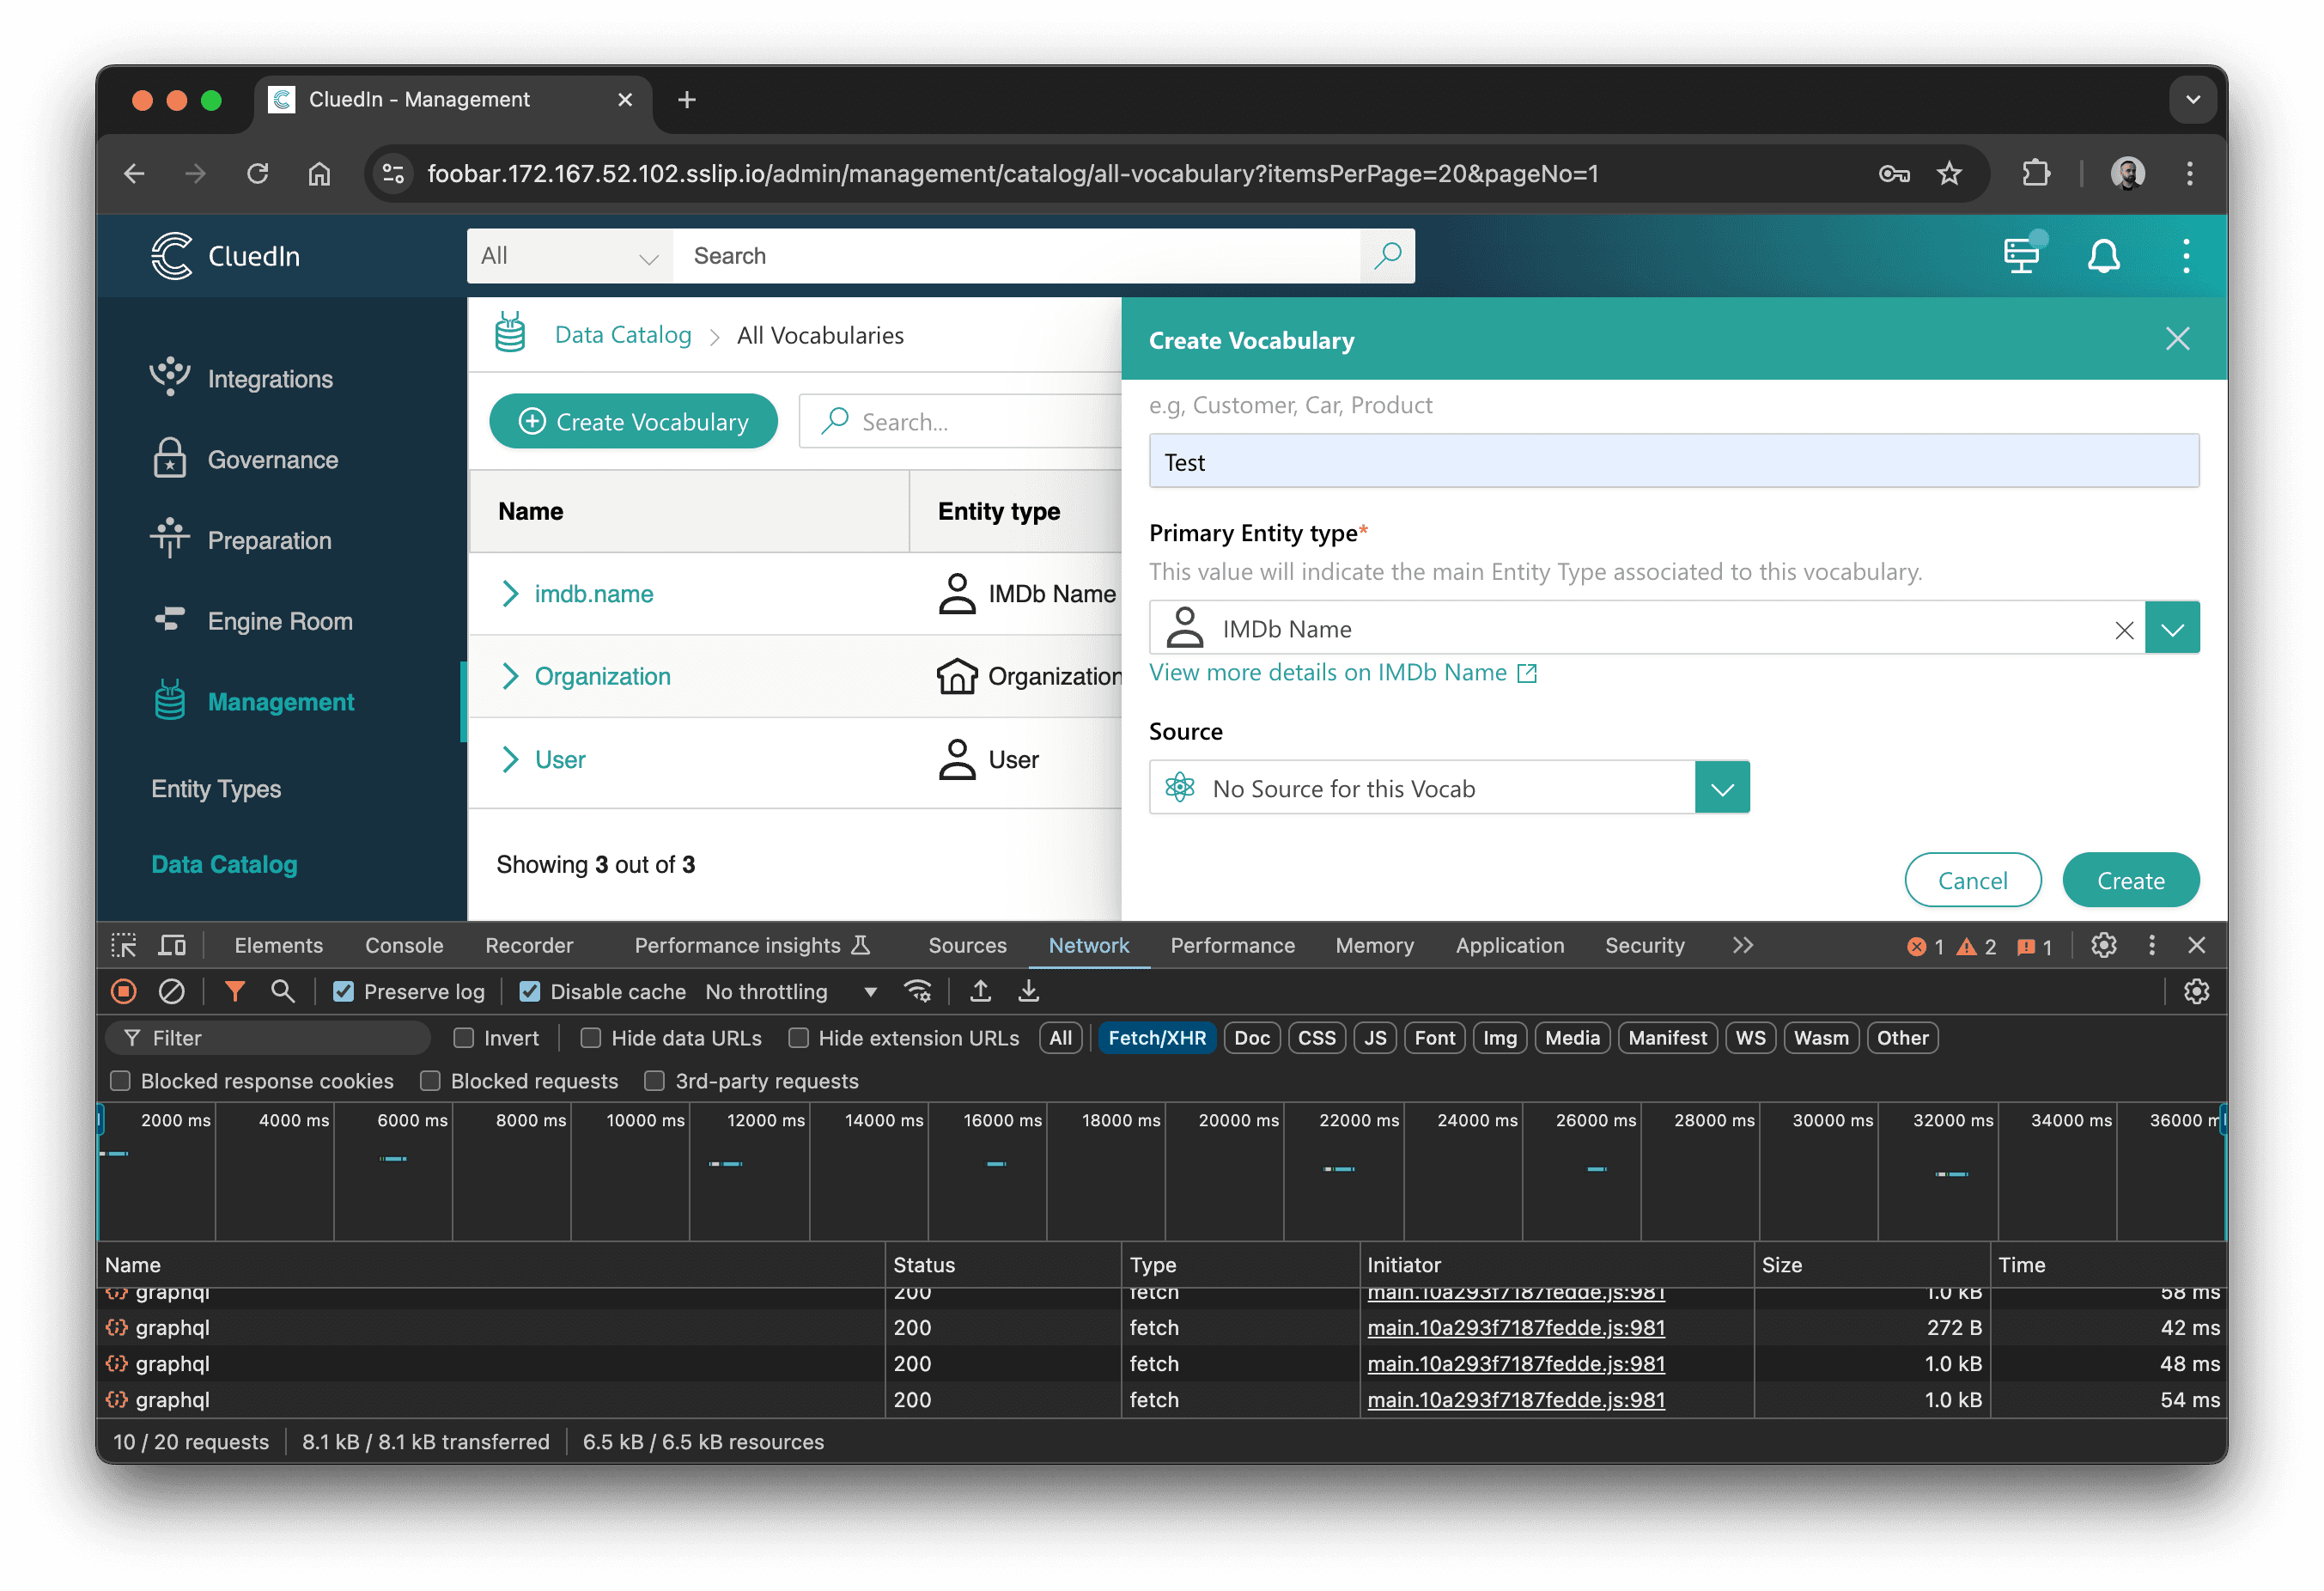Stop recording the network log
2324x1591 pixels.
click(x=123, y=992)
